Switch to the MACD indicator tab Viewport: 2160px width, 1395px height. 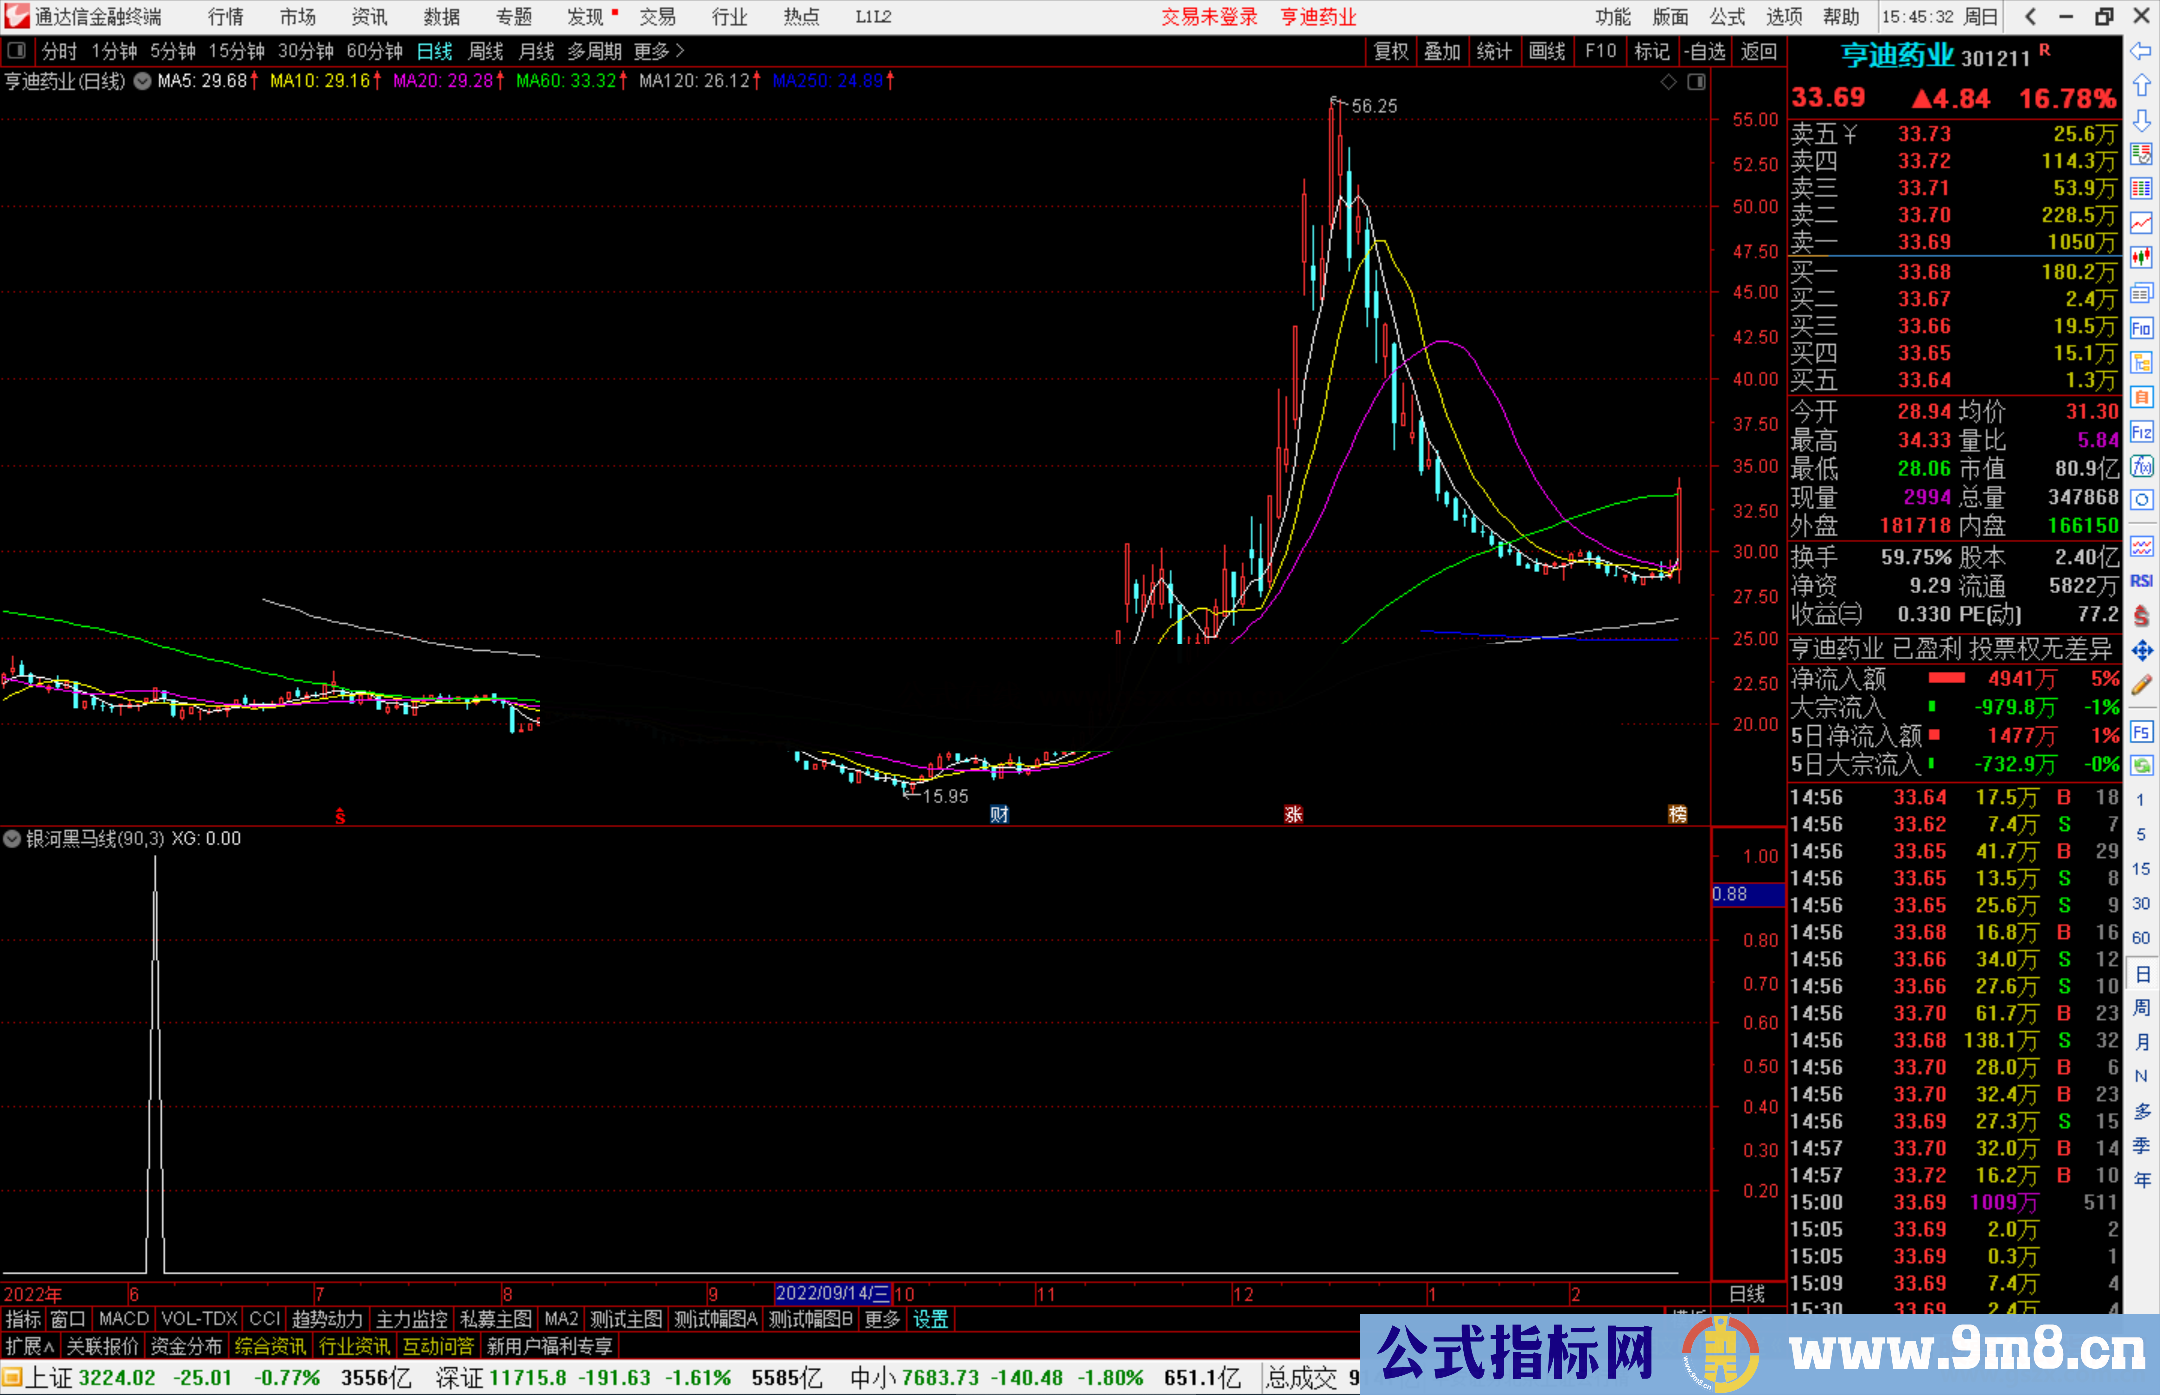(x=124, y=1319)
